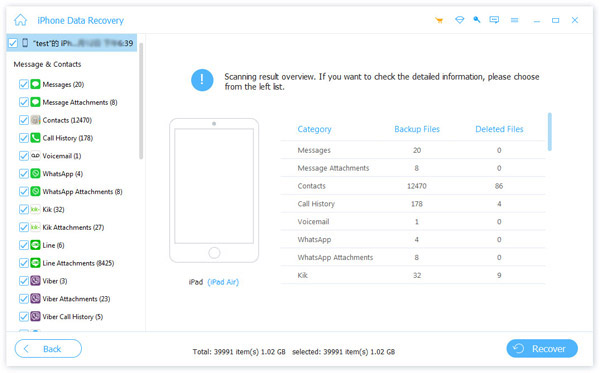600x373 pixels.
Task: Open the key registration icon
Action: coord(476,20)
